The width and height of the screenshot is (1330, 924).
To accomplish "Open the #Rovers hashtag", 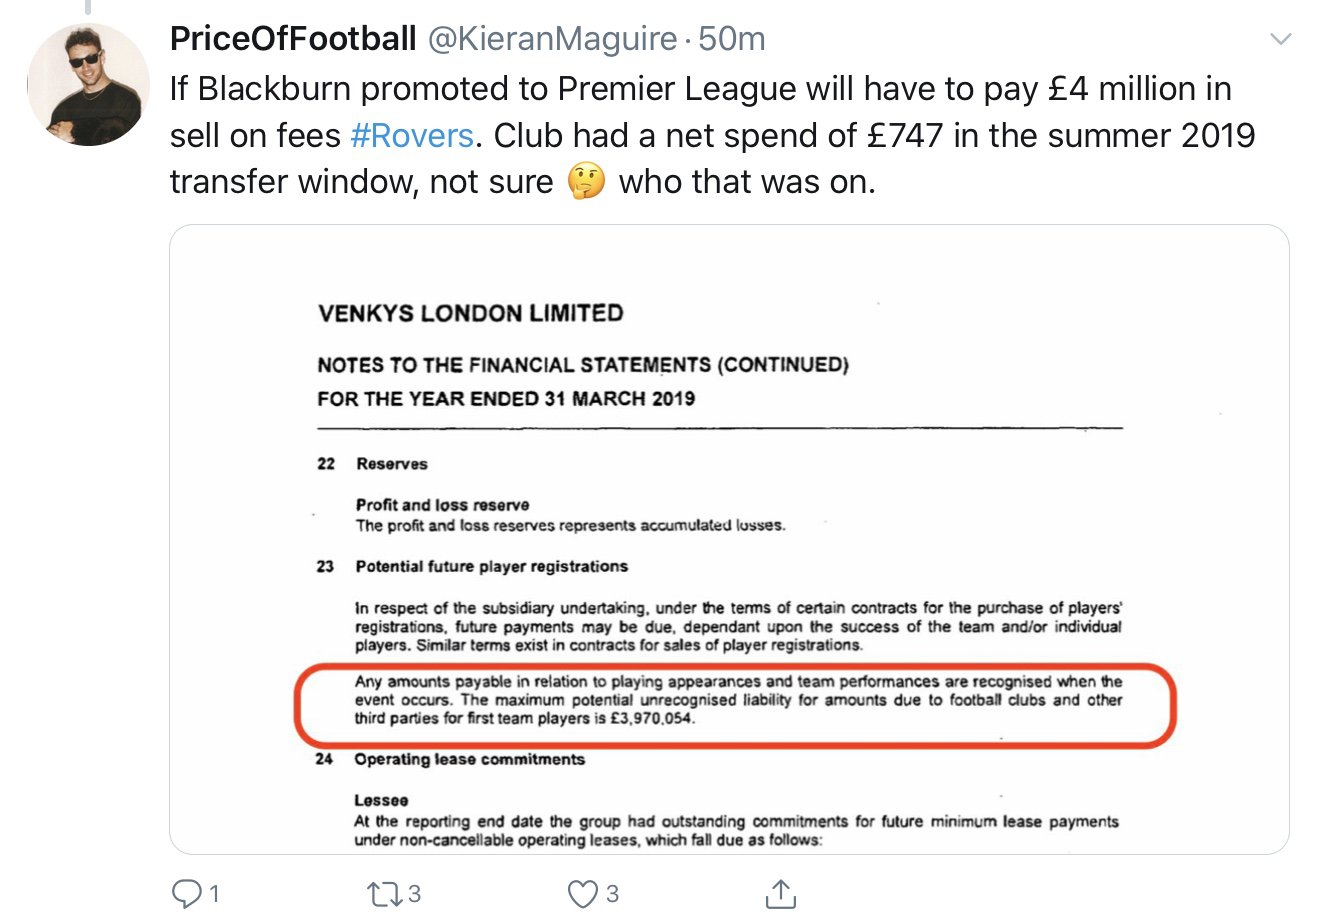I will click(412, 135).
